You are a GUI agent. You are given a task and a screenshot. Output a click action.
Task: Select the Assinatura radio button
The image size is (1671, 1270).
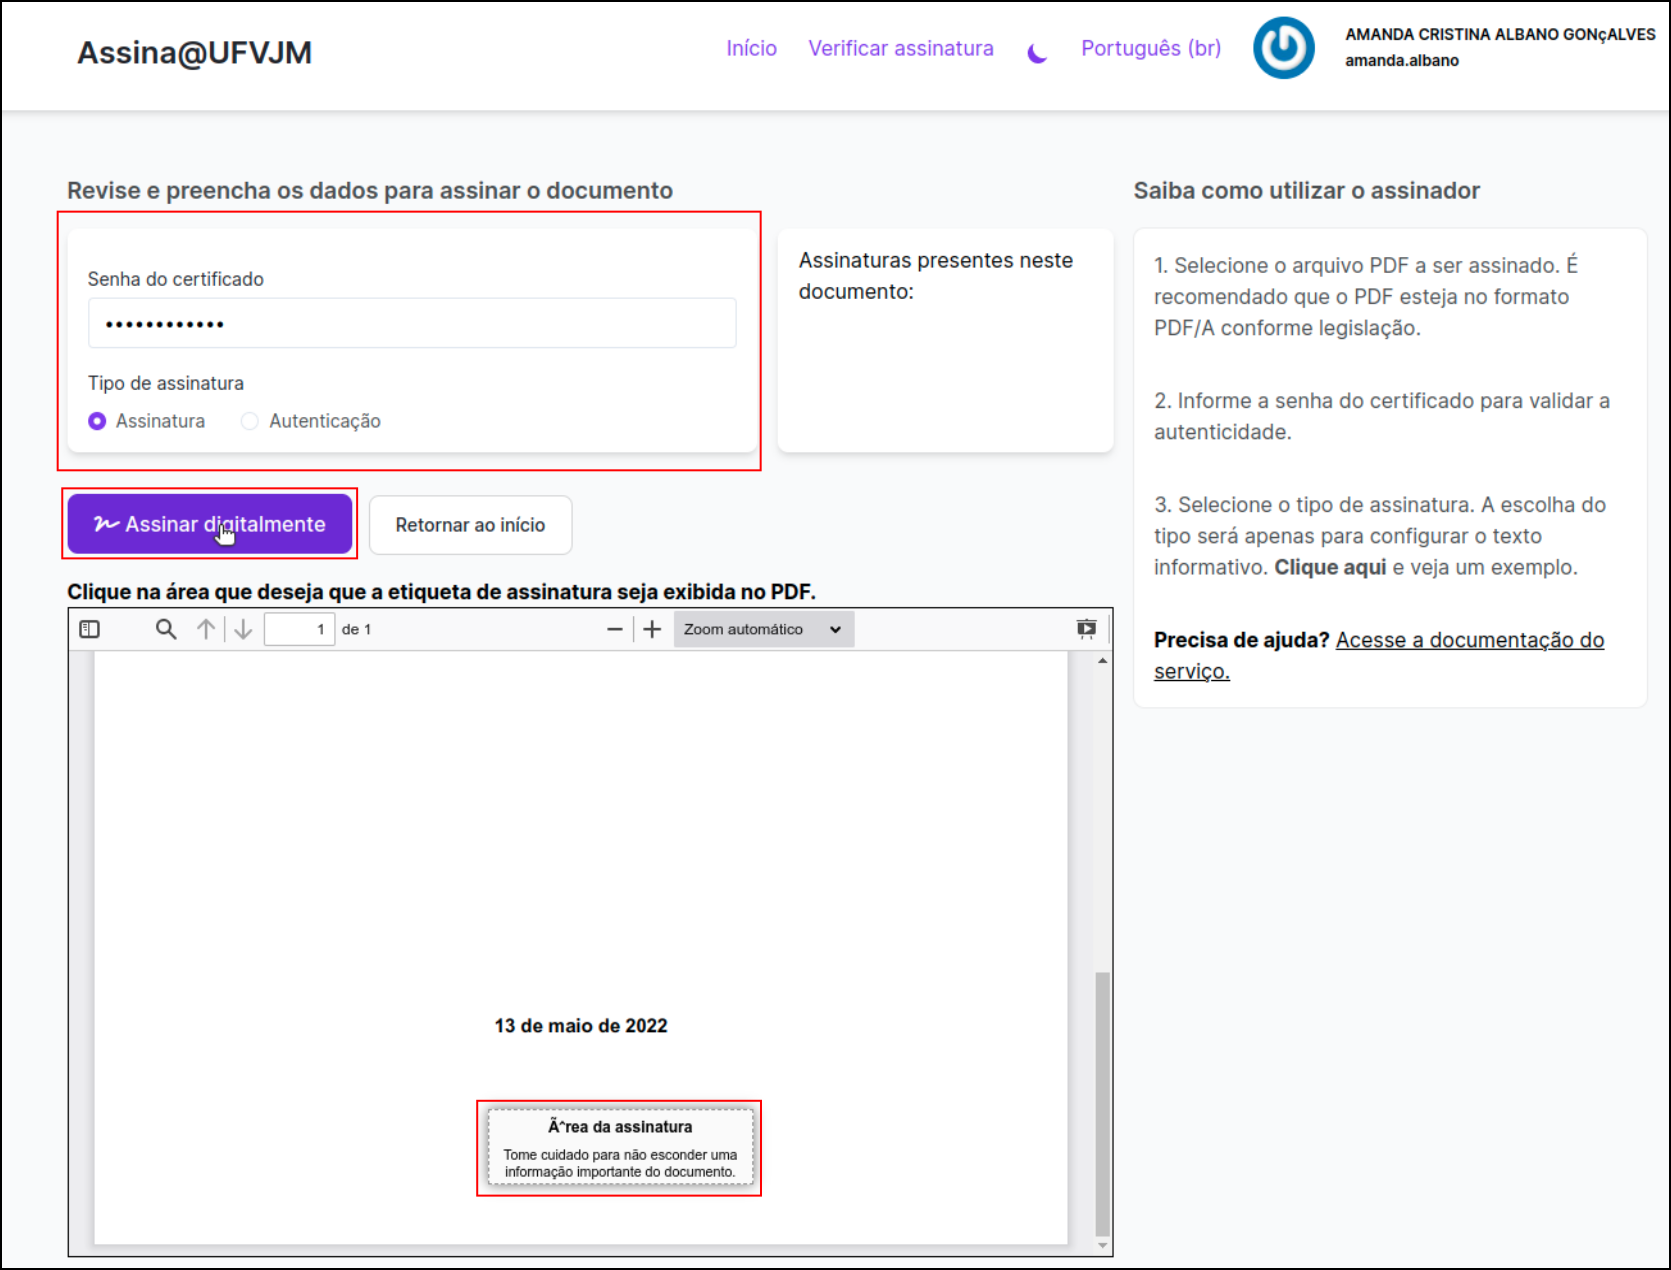[x=96, y=421]
